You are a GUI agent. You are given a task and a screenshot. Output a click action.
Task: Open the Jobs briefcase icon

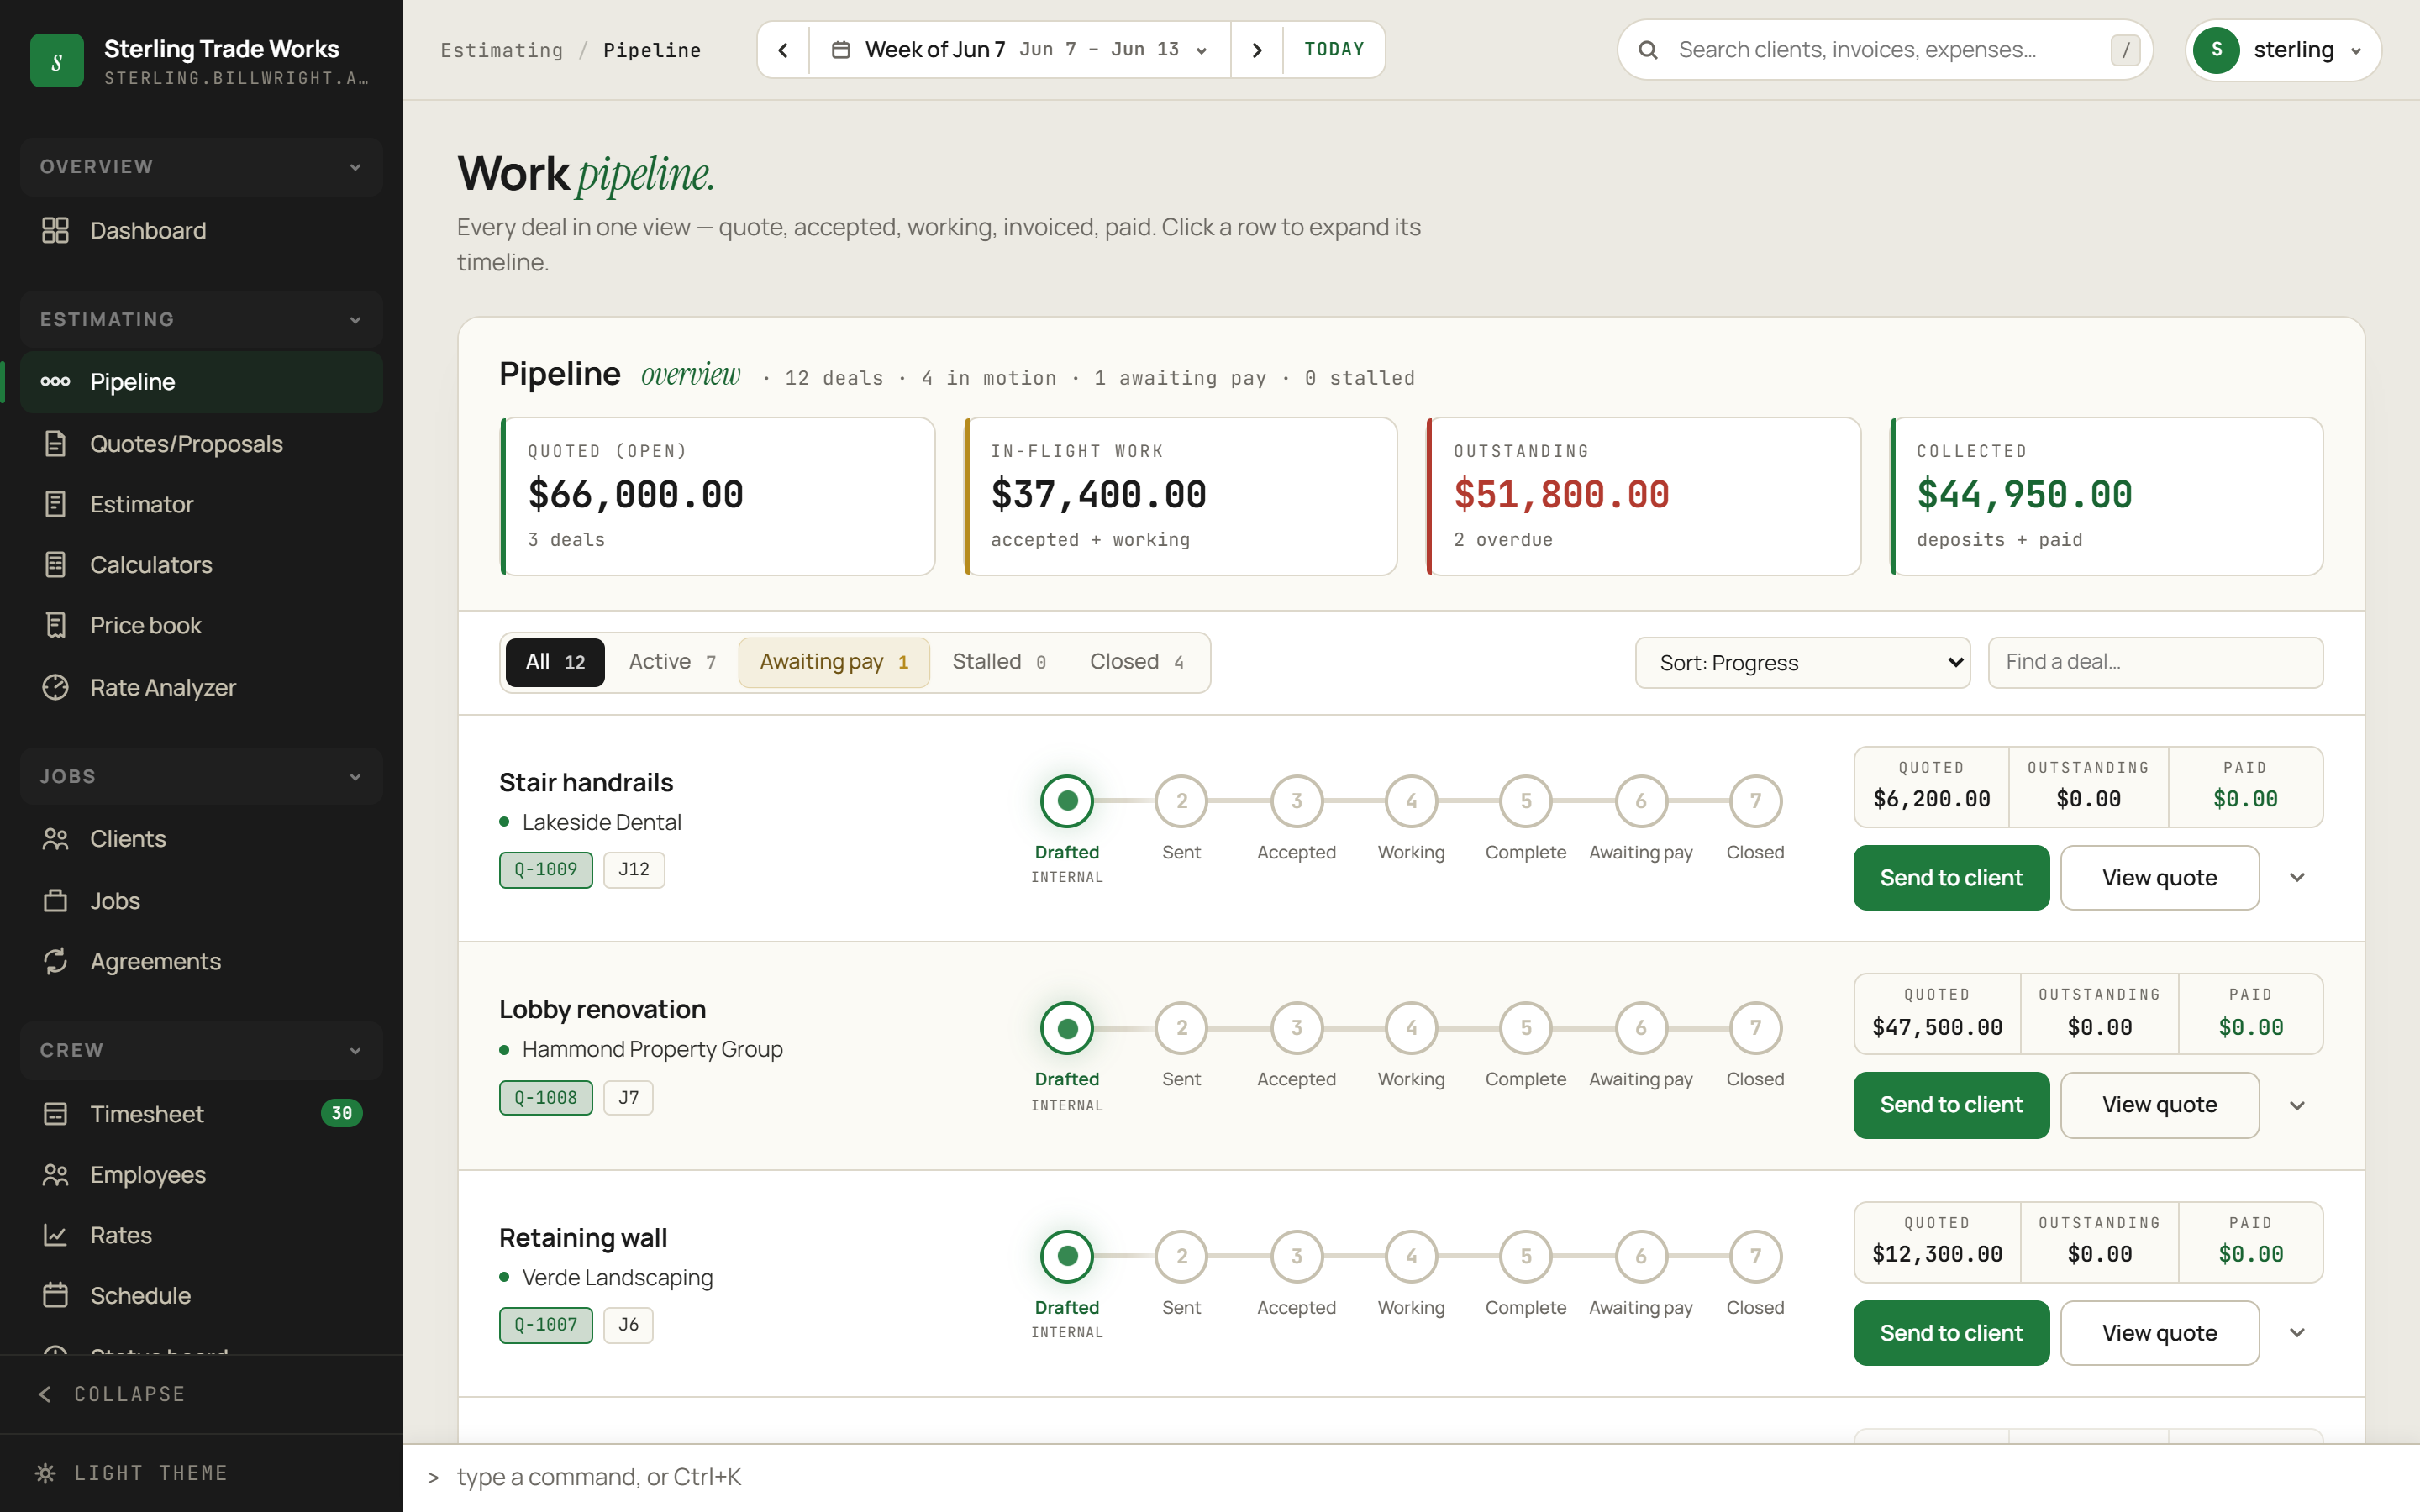pyautogui.click(x=55, y=900)
